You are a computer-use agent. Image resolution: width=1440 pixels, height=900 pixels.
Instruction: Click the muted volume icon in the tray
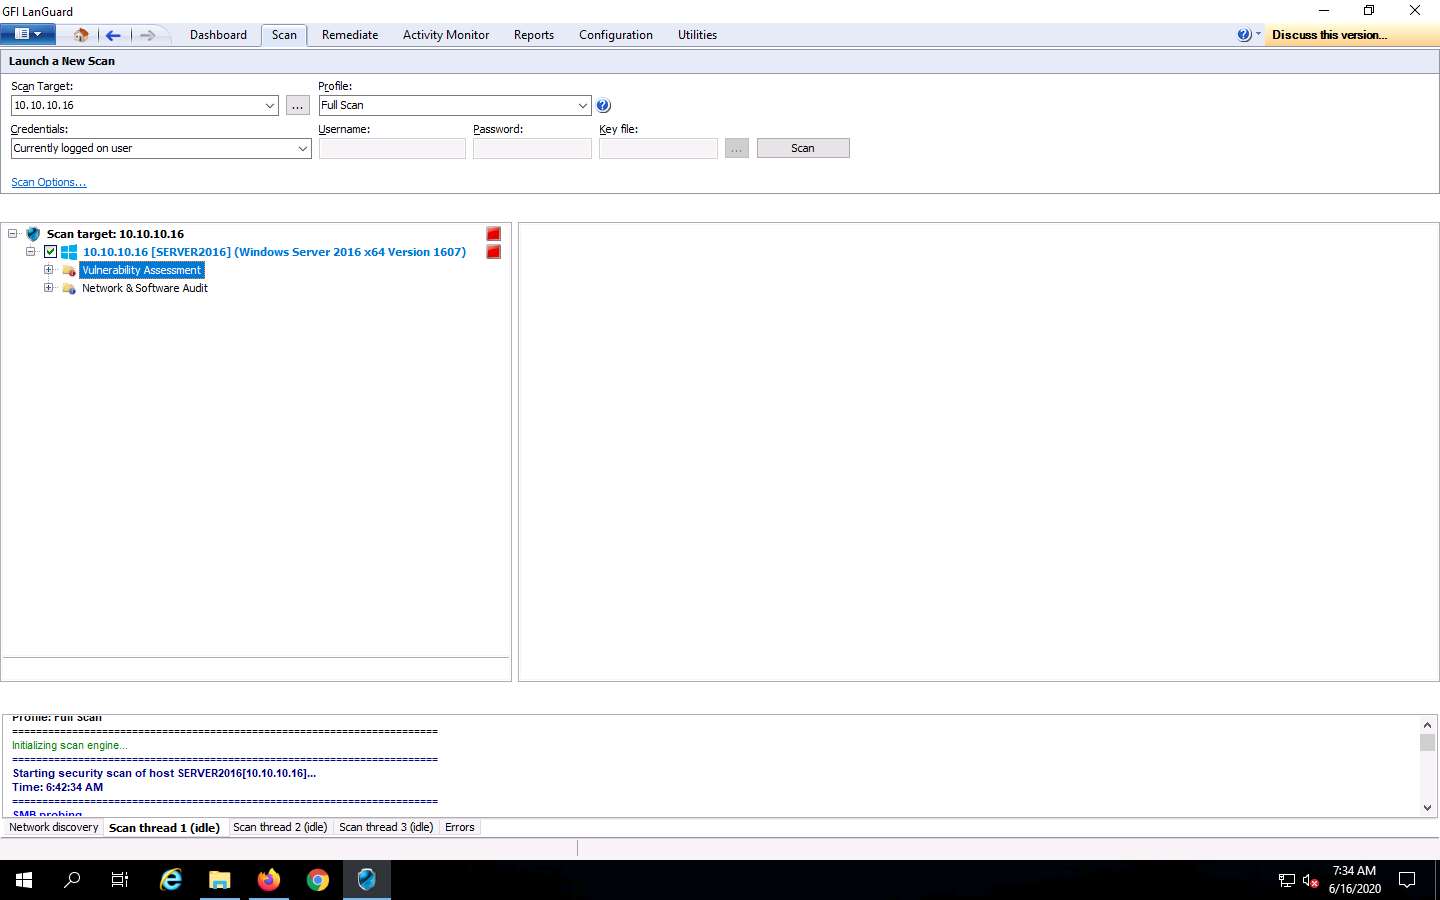click(1311, 881)
